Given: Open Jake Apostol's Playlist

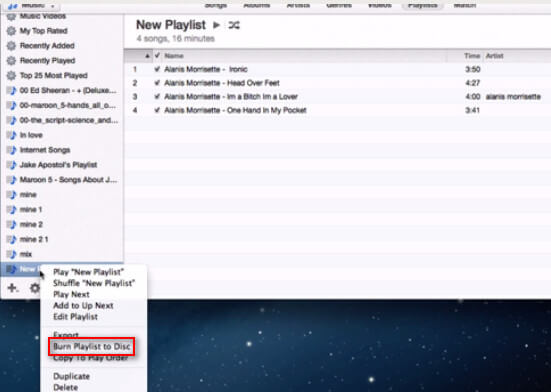Looking at the screenshot, I should click(58, 165).
